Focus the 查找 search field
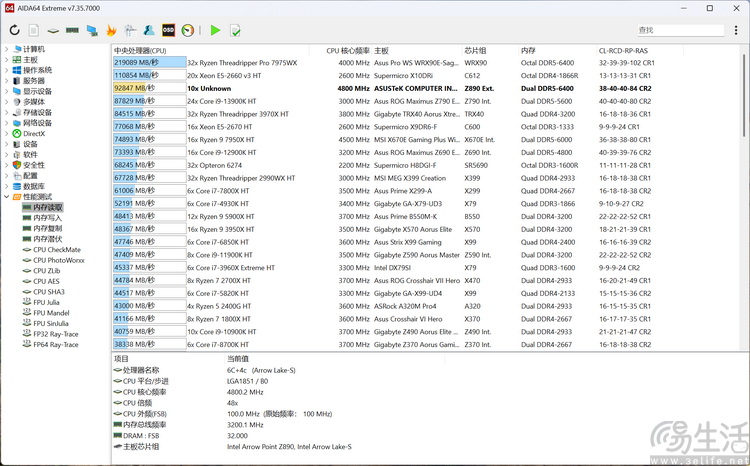The height and width of the screenshot is (466, 750). point(680,30)
